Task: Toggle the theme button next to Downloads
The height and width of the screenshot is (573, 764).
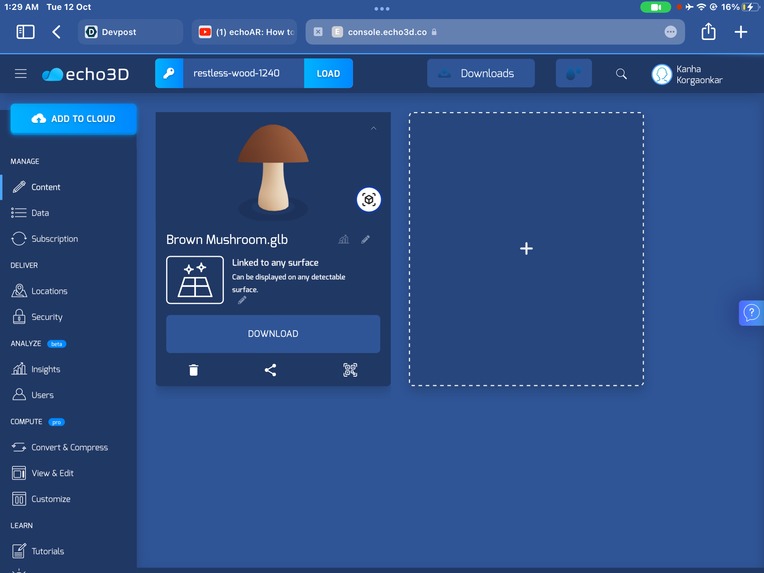Action: pos(573,73)
